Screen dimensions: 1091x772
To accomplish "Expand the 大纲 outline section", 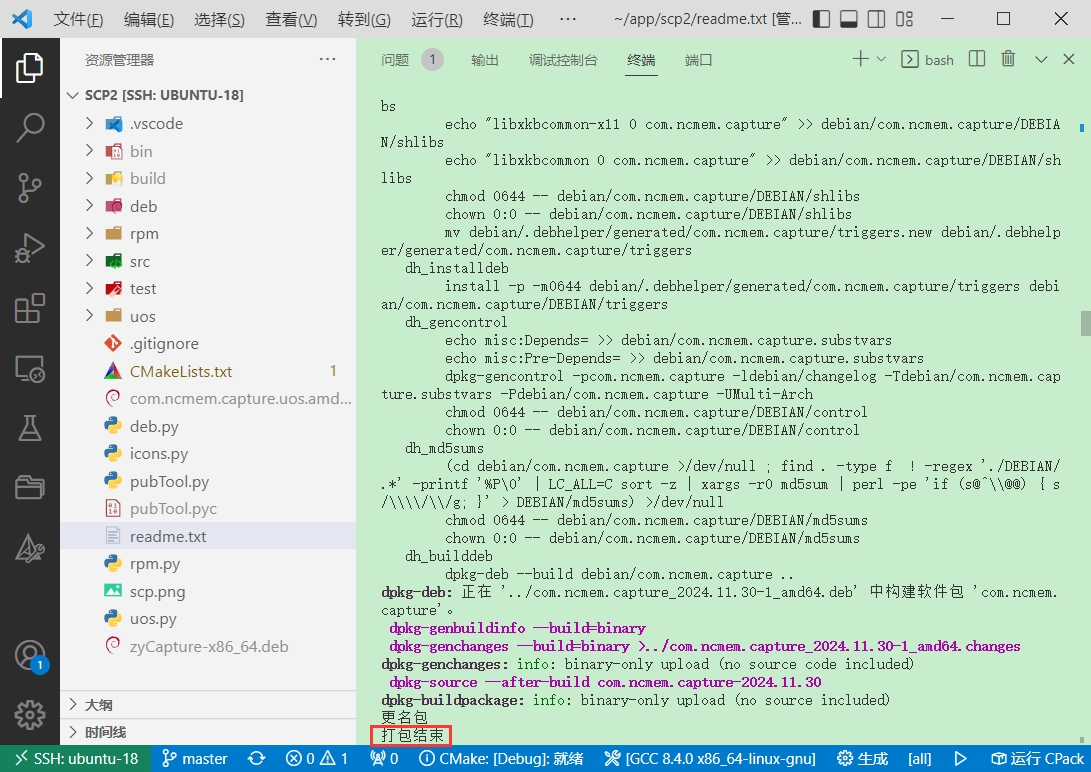I will pos(98,704).
